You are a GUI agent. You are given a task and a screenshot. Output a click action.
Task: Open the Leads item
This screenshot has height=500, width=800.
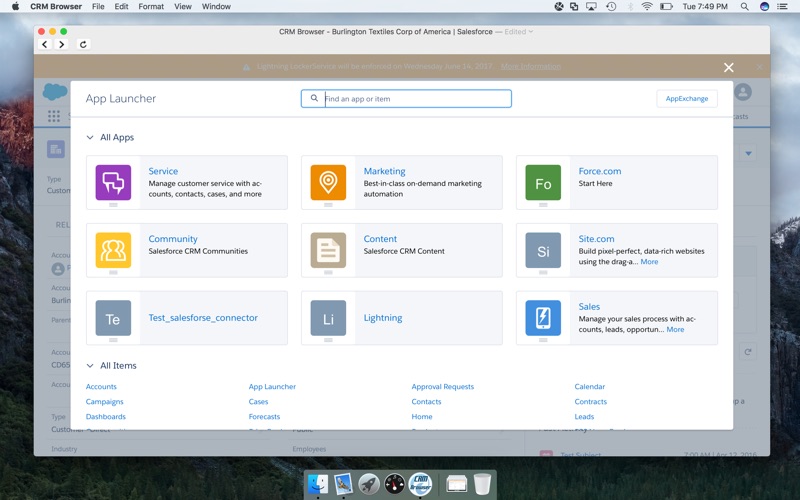pyautogui.click(x=584, y=416)
